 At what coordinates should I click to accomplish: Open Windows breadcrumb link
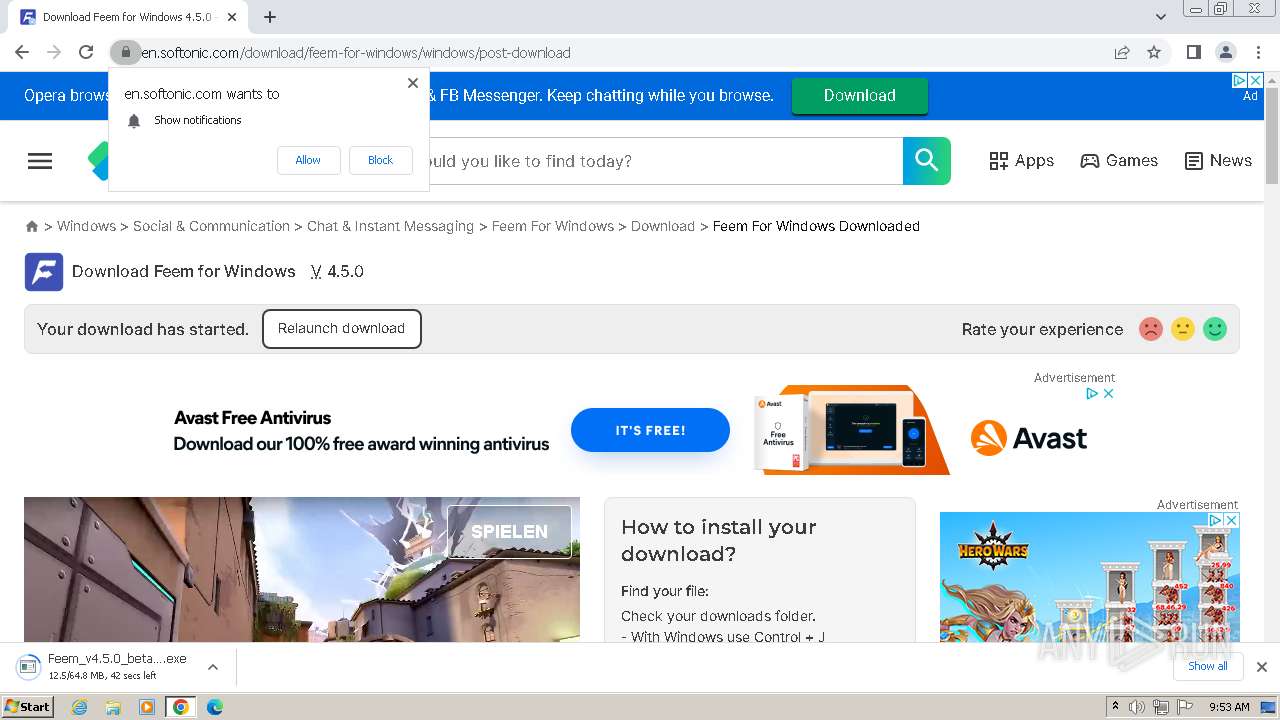pos(86,226)
